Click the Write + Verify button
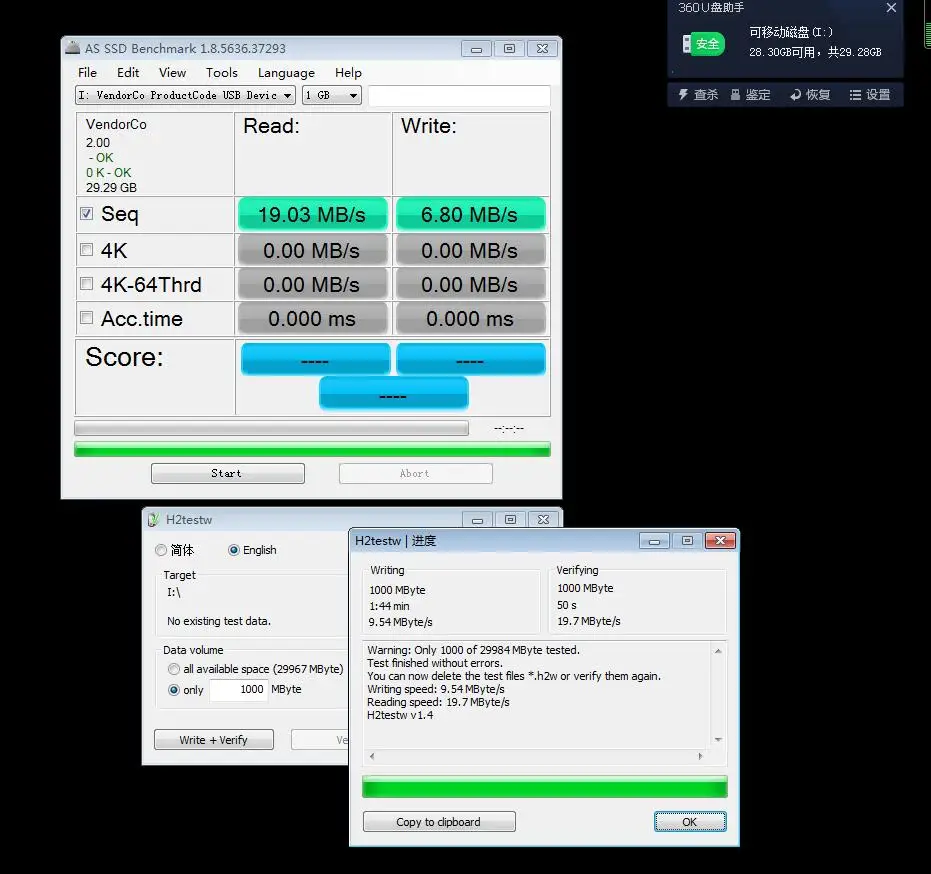The image size is (931, 874). (x=214, y=740)
